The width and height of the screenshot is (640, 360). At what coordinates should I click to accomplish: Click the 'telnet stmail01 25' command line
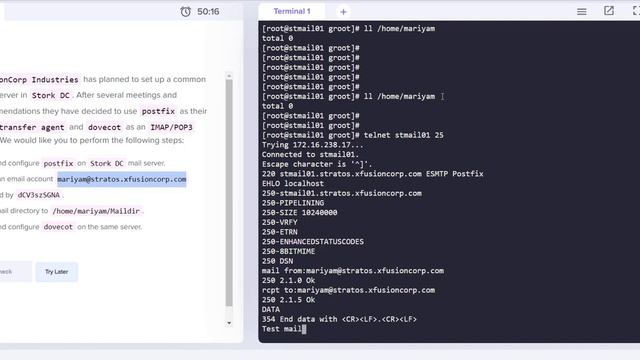pos(353,135)
